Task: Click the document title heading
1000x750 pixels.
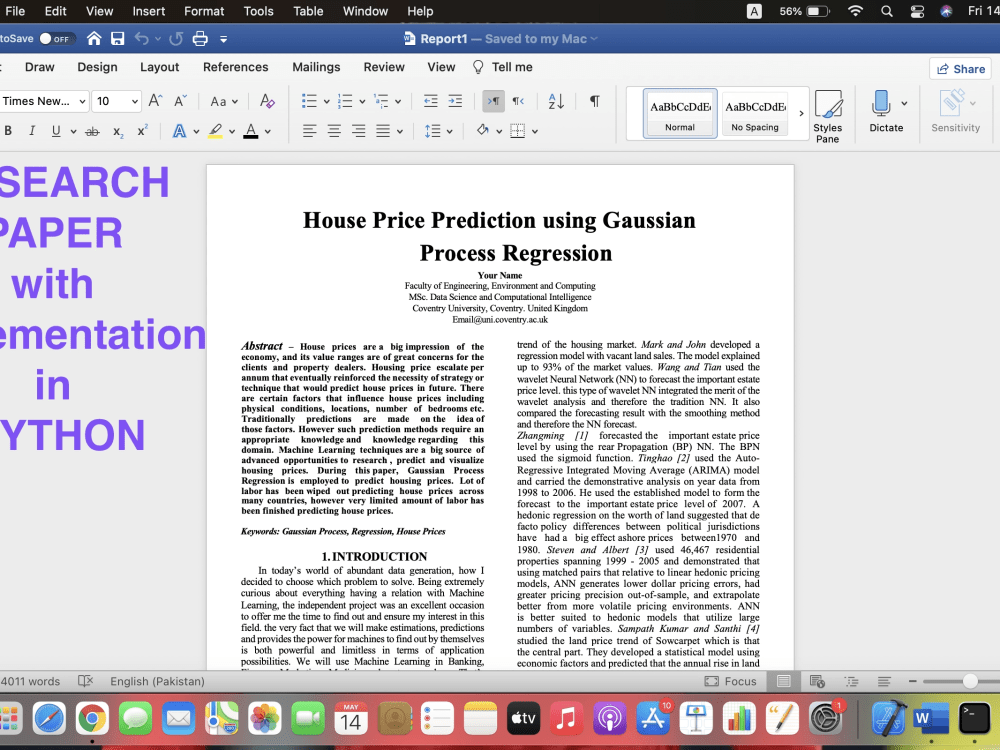Action: coord(499,236)
